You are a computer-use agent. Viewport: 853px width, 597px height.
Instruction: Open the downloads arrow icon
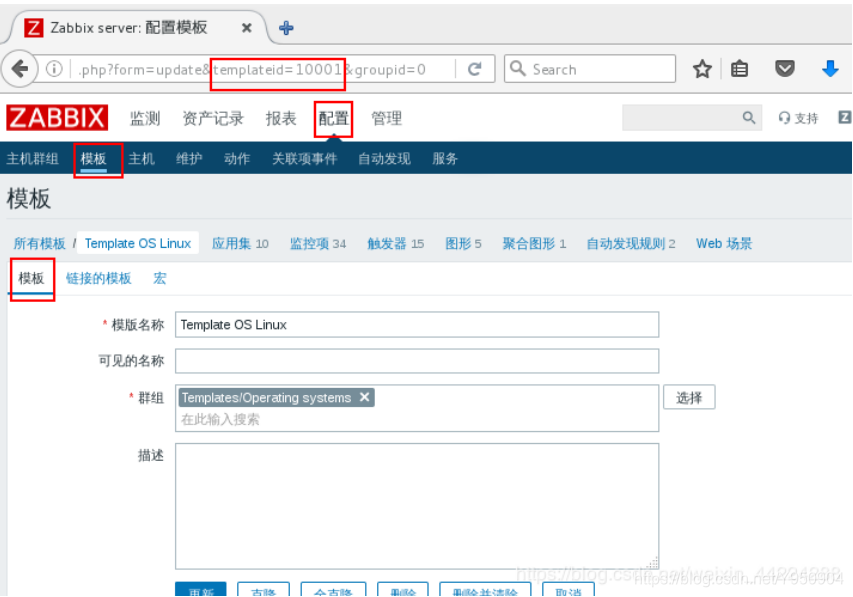coord(830,69)
